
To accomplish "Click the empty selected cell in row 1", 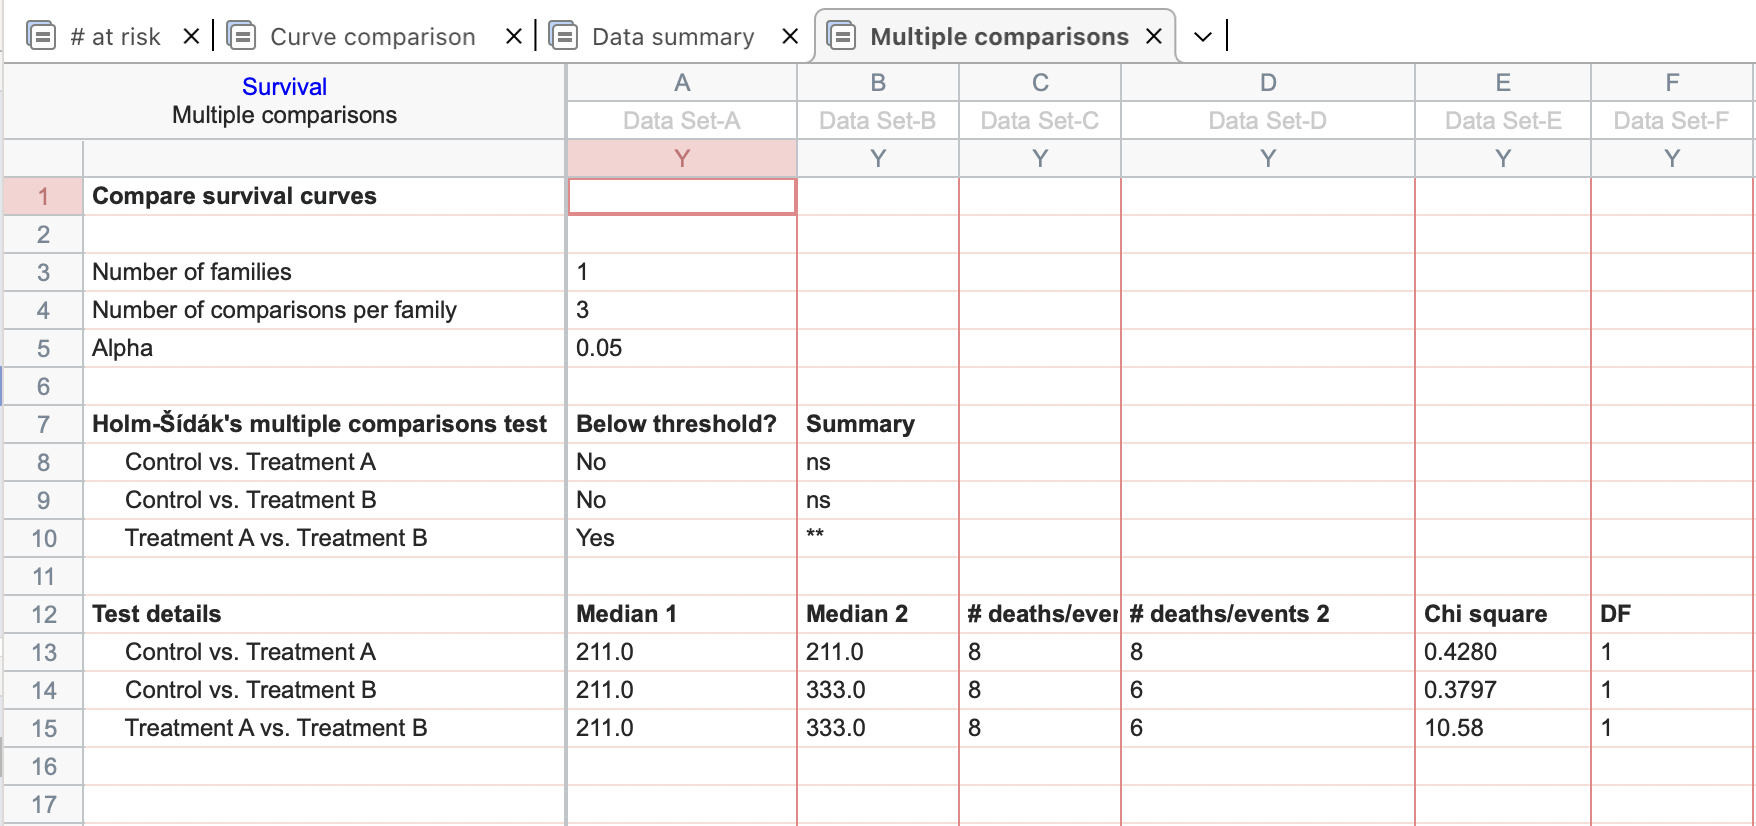I will coord(682,196).
